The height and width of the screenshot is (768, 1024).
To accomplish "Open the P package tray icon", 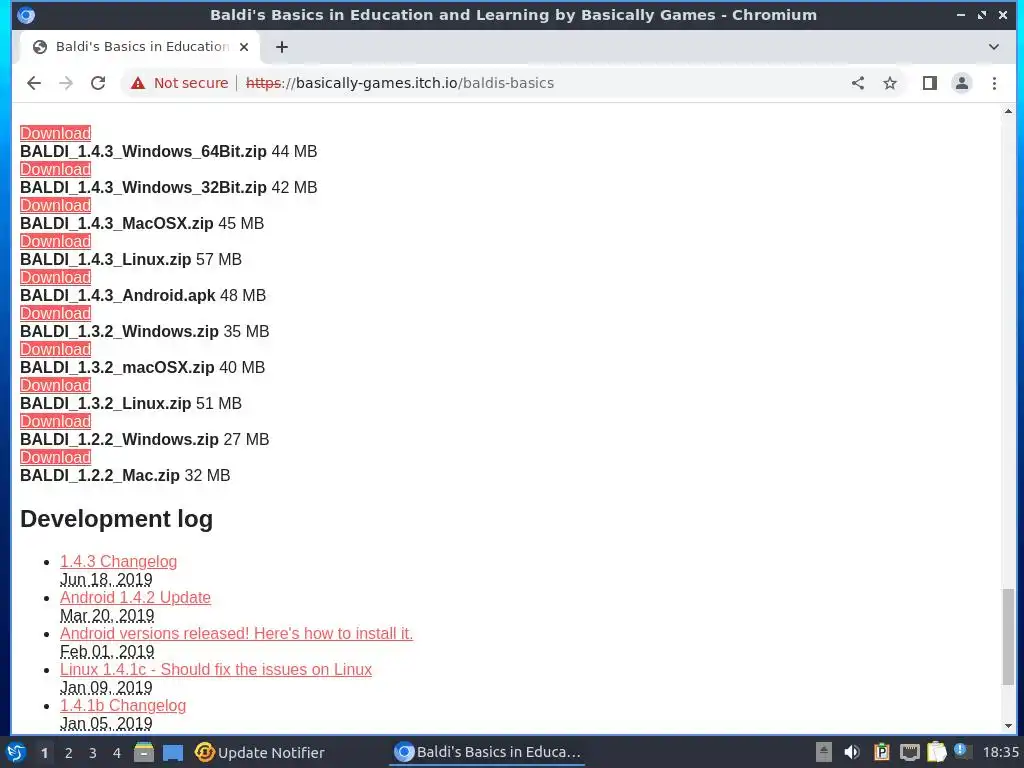I will point(881,752).
